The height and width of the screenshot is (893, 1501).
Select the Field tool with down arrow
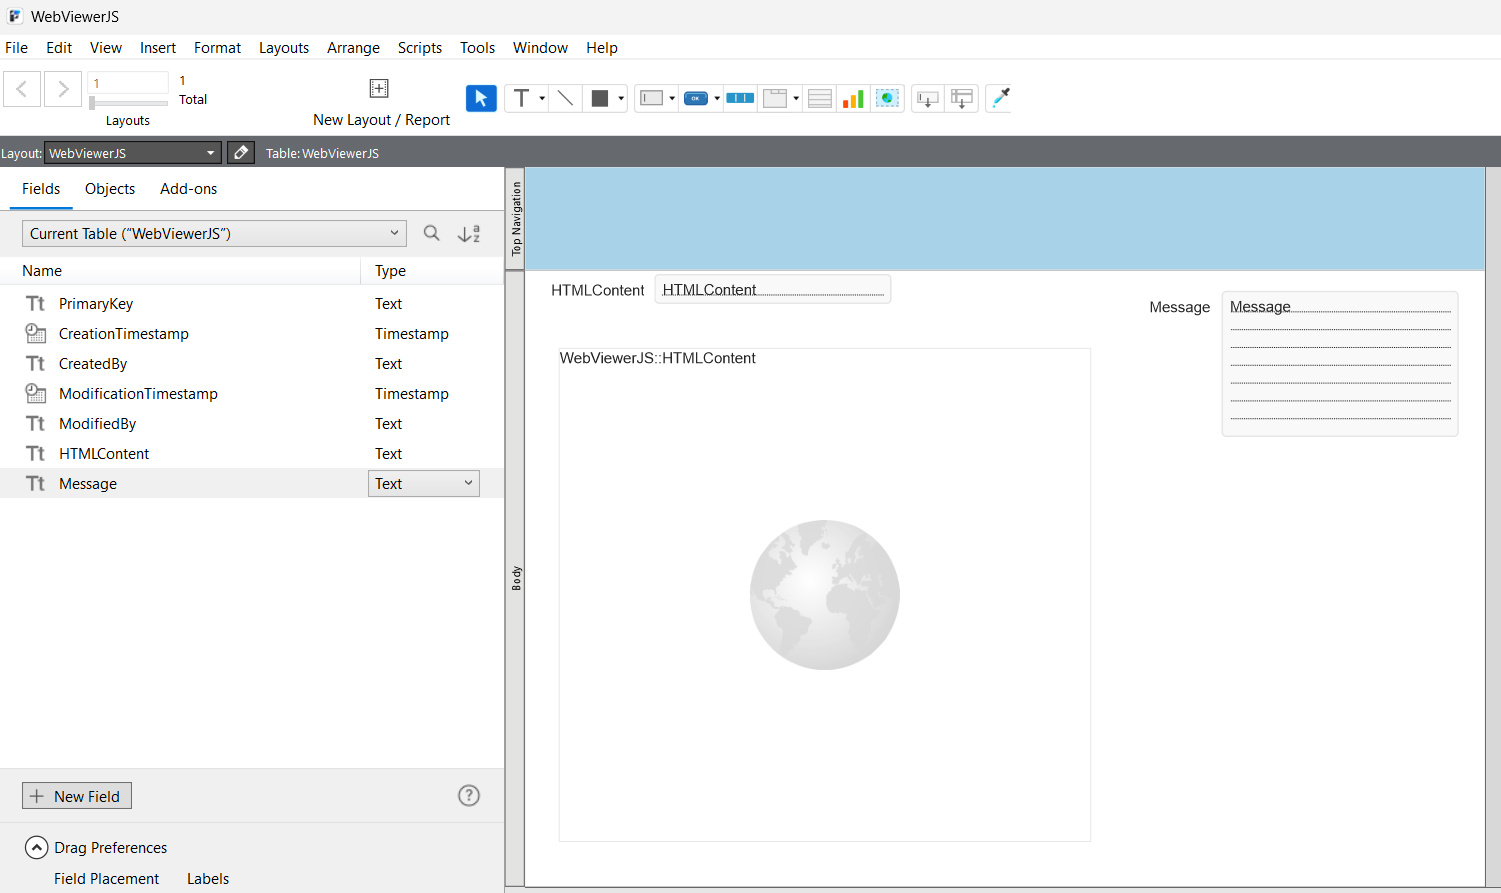928,98
